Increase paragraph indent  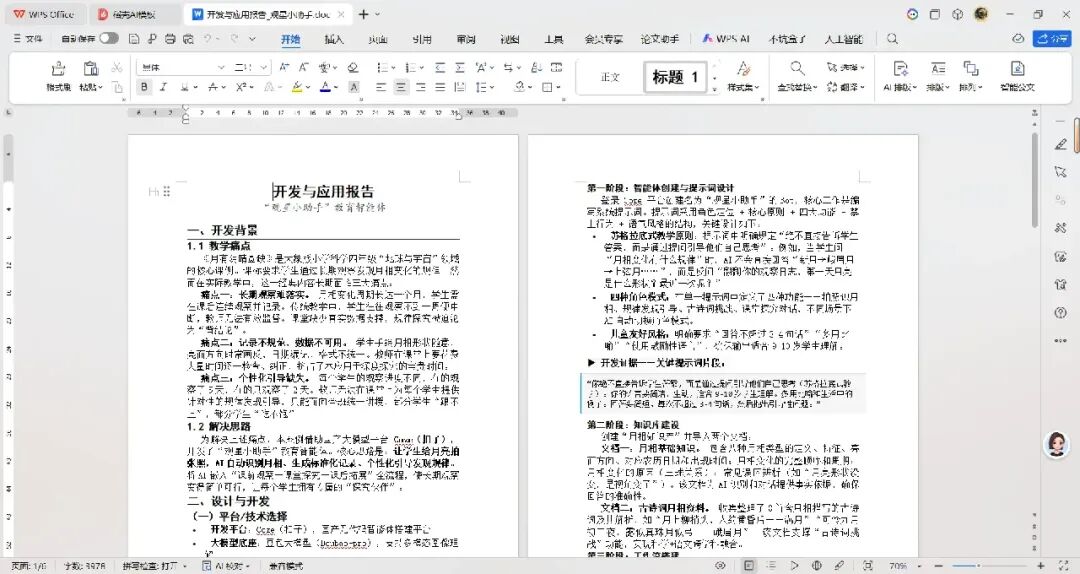(x=459, y=68)
